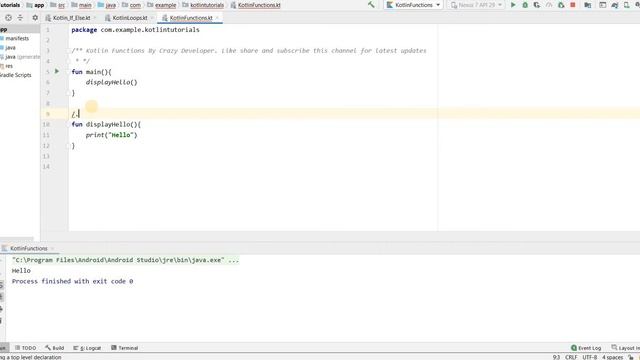Click the collapse all icon in Project panel
The image size is (640, 360).
pyautogui.click(x=20, y=18)
